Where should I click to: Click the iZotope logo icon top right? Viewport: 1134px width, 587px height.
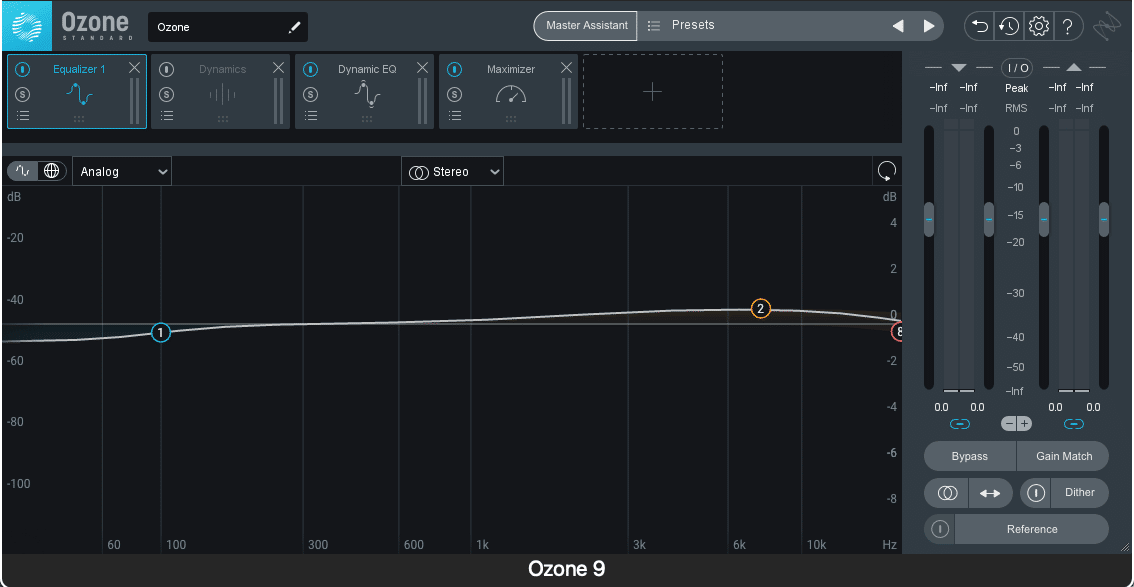1105,26
